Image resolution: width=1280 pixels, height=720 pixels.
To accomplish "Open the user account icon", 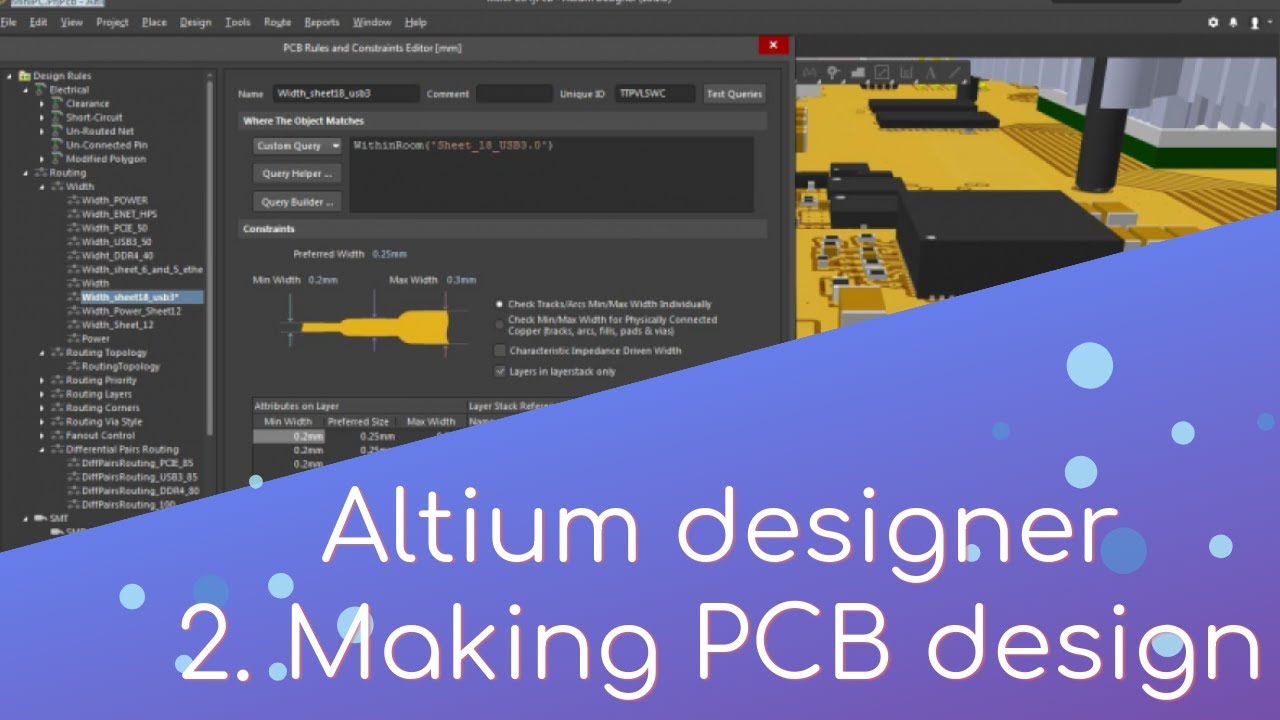I will (1255, 22).
